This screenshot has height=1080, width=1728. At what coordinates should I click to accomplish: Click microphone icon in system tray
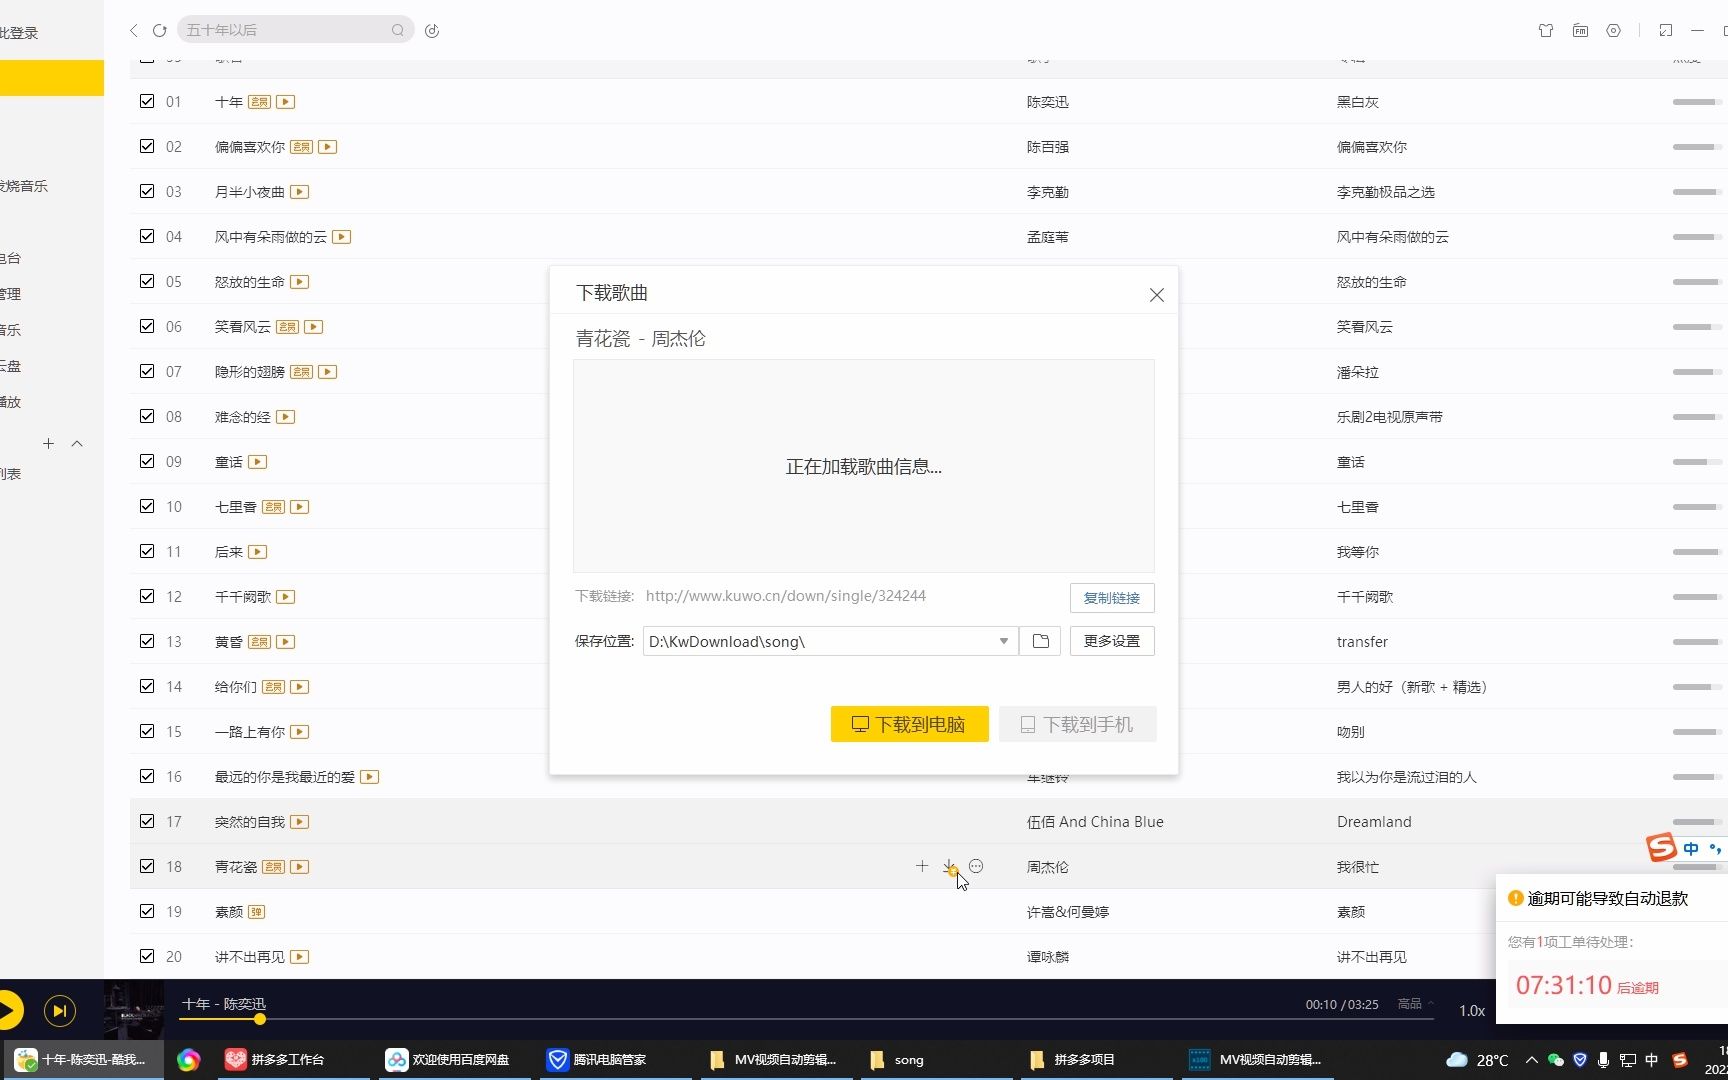pyautogui.click(x=1603, y=1060)
